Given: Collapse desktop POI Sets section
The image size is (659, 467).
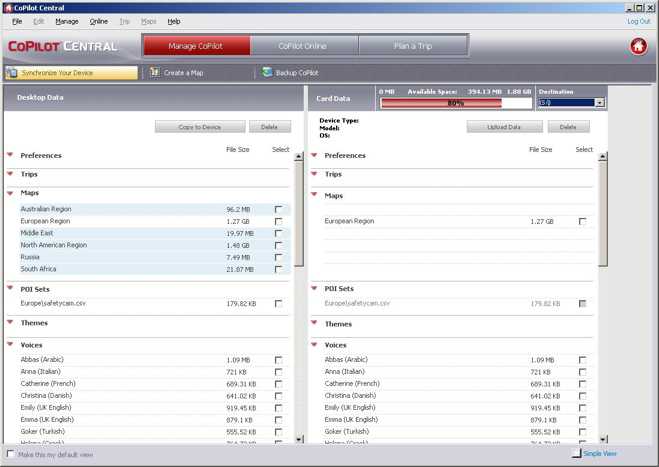Looking at the screenshot, I should [10, 288].
